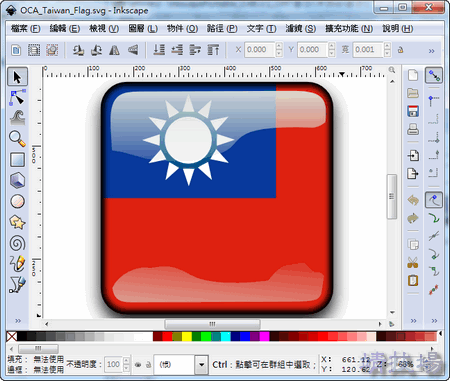
Task: Click the Print icon
Action: pyautogui.click(x=413, y=129)
